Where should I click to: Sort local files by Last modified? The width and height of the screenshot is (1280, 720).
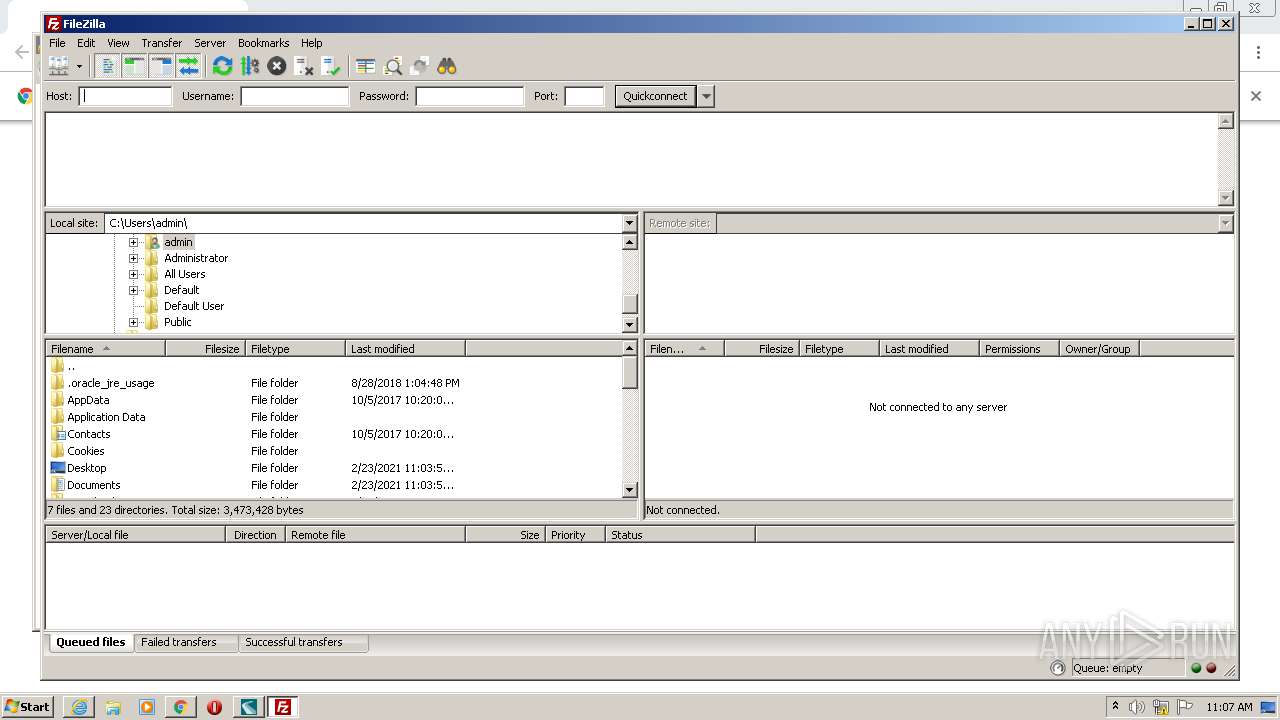406,349
